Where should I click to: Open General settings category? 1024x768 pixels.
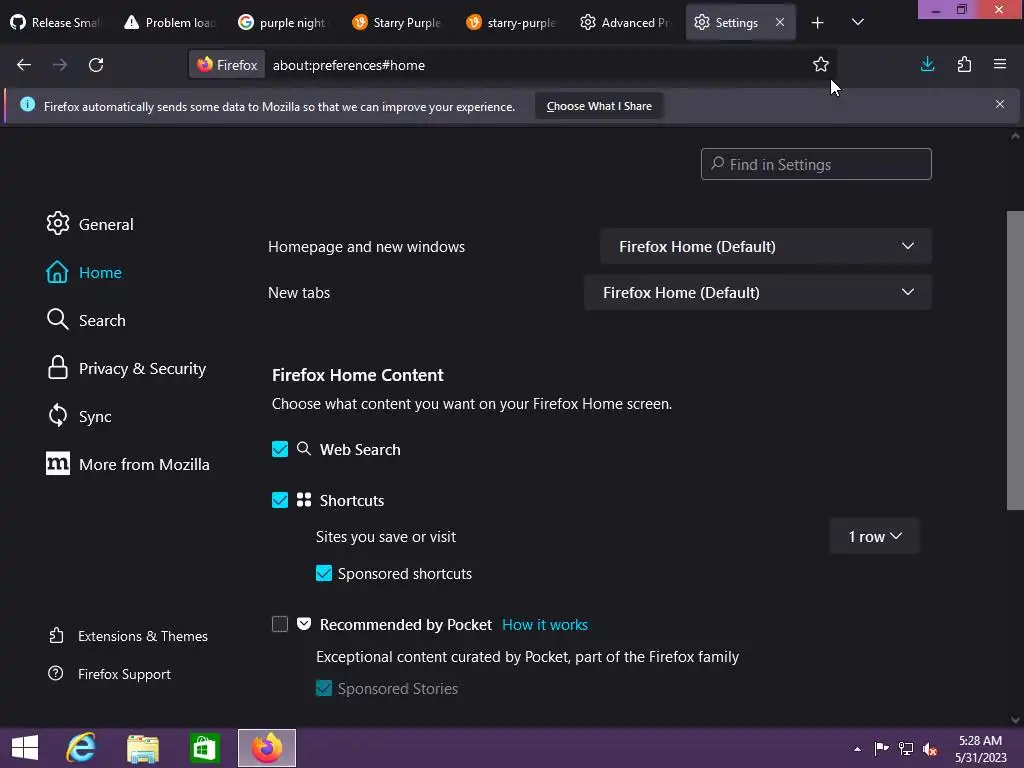click(90, 224)
